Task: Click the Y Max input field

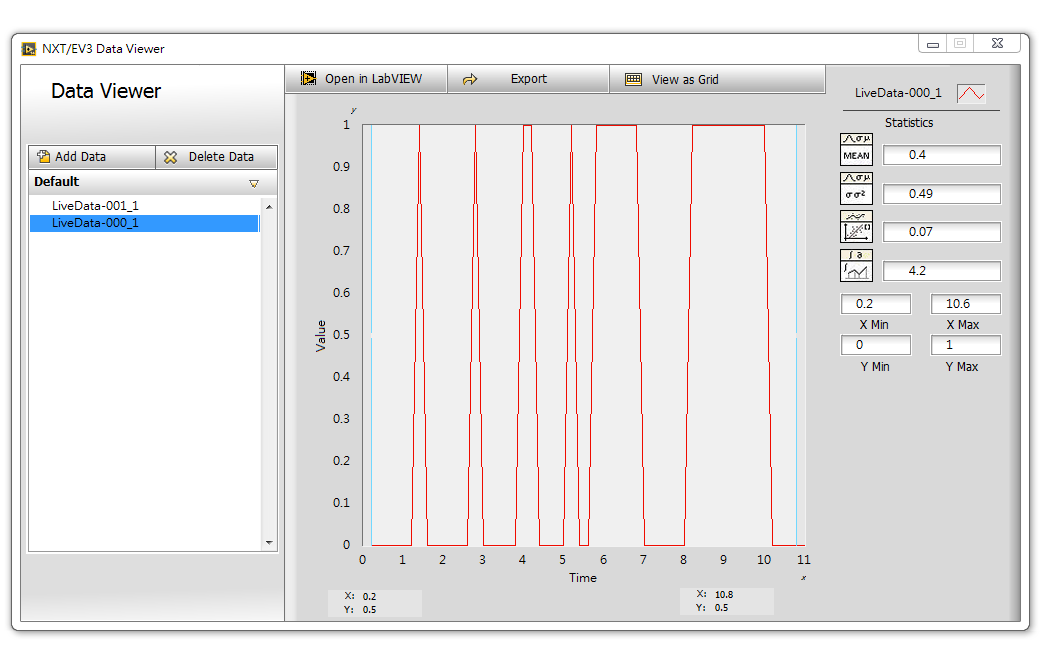Action: (965, 344)
